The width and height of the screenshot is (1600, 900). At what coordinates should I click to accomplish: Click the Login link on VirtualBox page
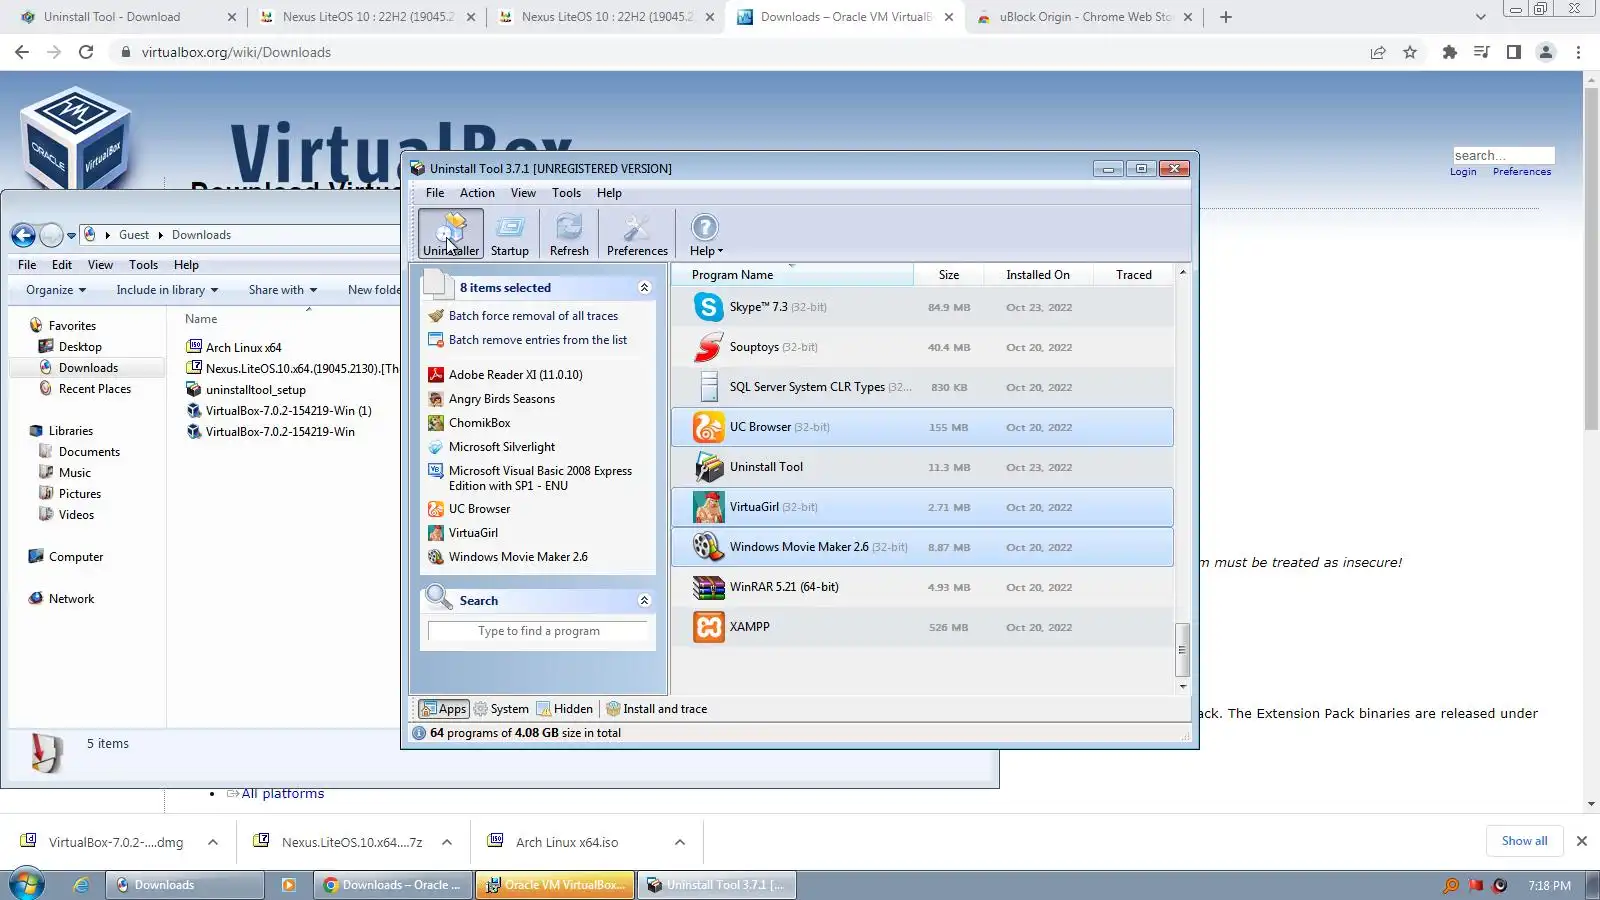1463,172
